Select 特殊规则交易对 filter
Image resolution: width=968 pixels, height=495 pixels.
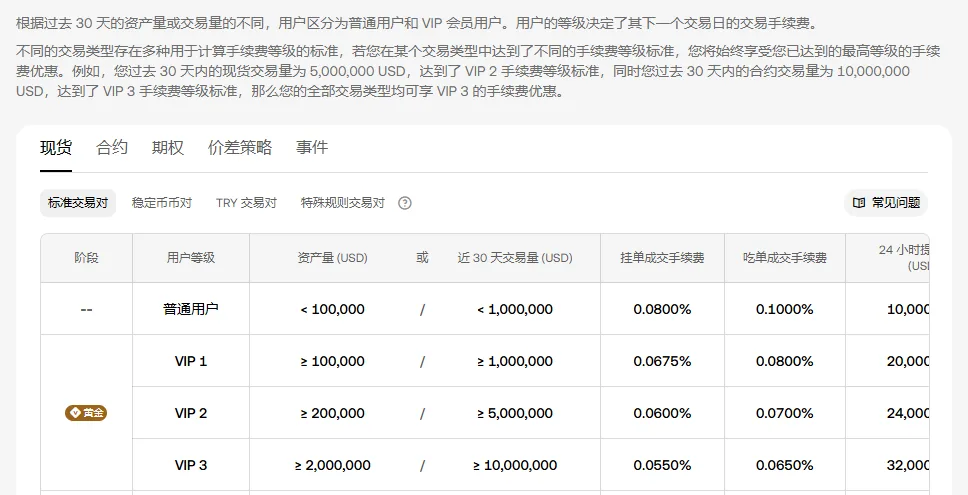(343, 203)
